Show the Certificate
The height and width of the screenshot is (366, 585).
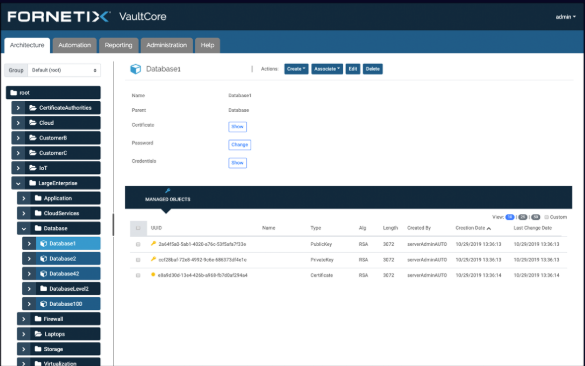coord(237,126)
